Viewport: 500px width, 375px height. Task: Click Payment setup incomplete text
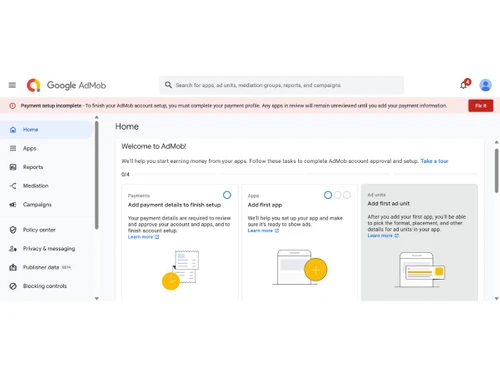click(x=51, y=106)
